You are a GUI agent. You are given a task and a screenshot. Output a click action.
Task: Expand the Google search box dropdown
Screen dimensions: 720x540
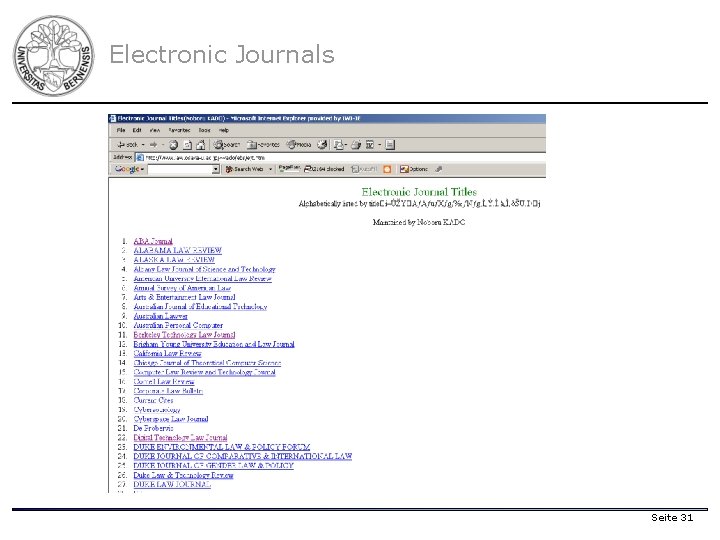(215, 169)
